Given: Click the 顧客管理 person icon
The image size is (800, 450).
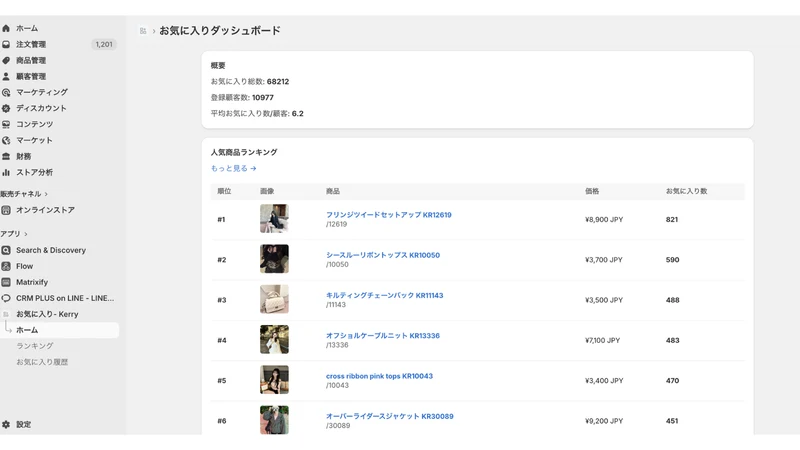Looking at the screenshot, I should [6, 76].
